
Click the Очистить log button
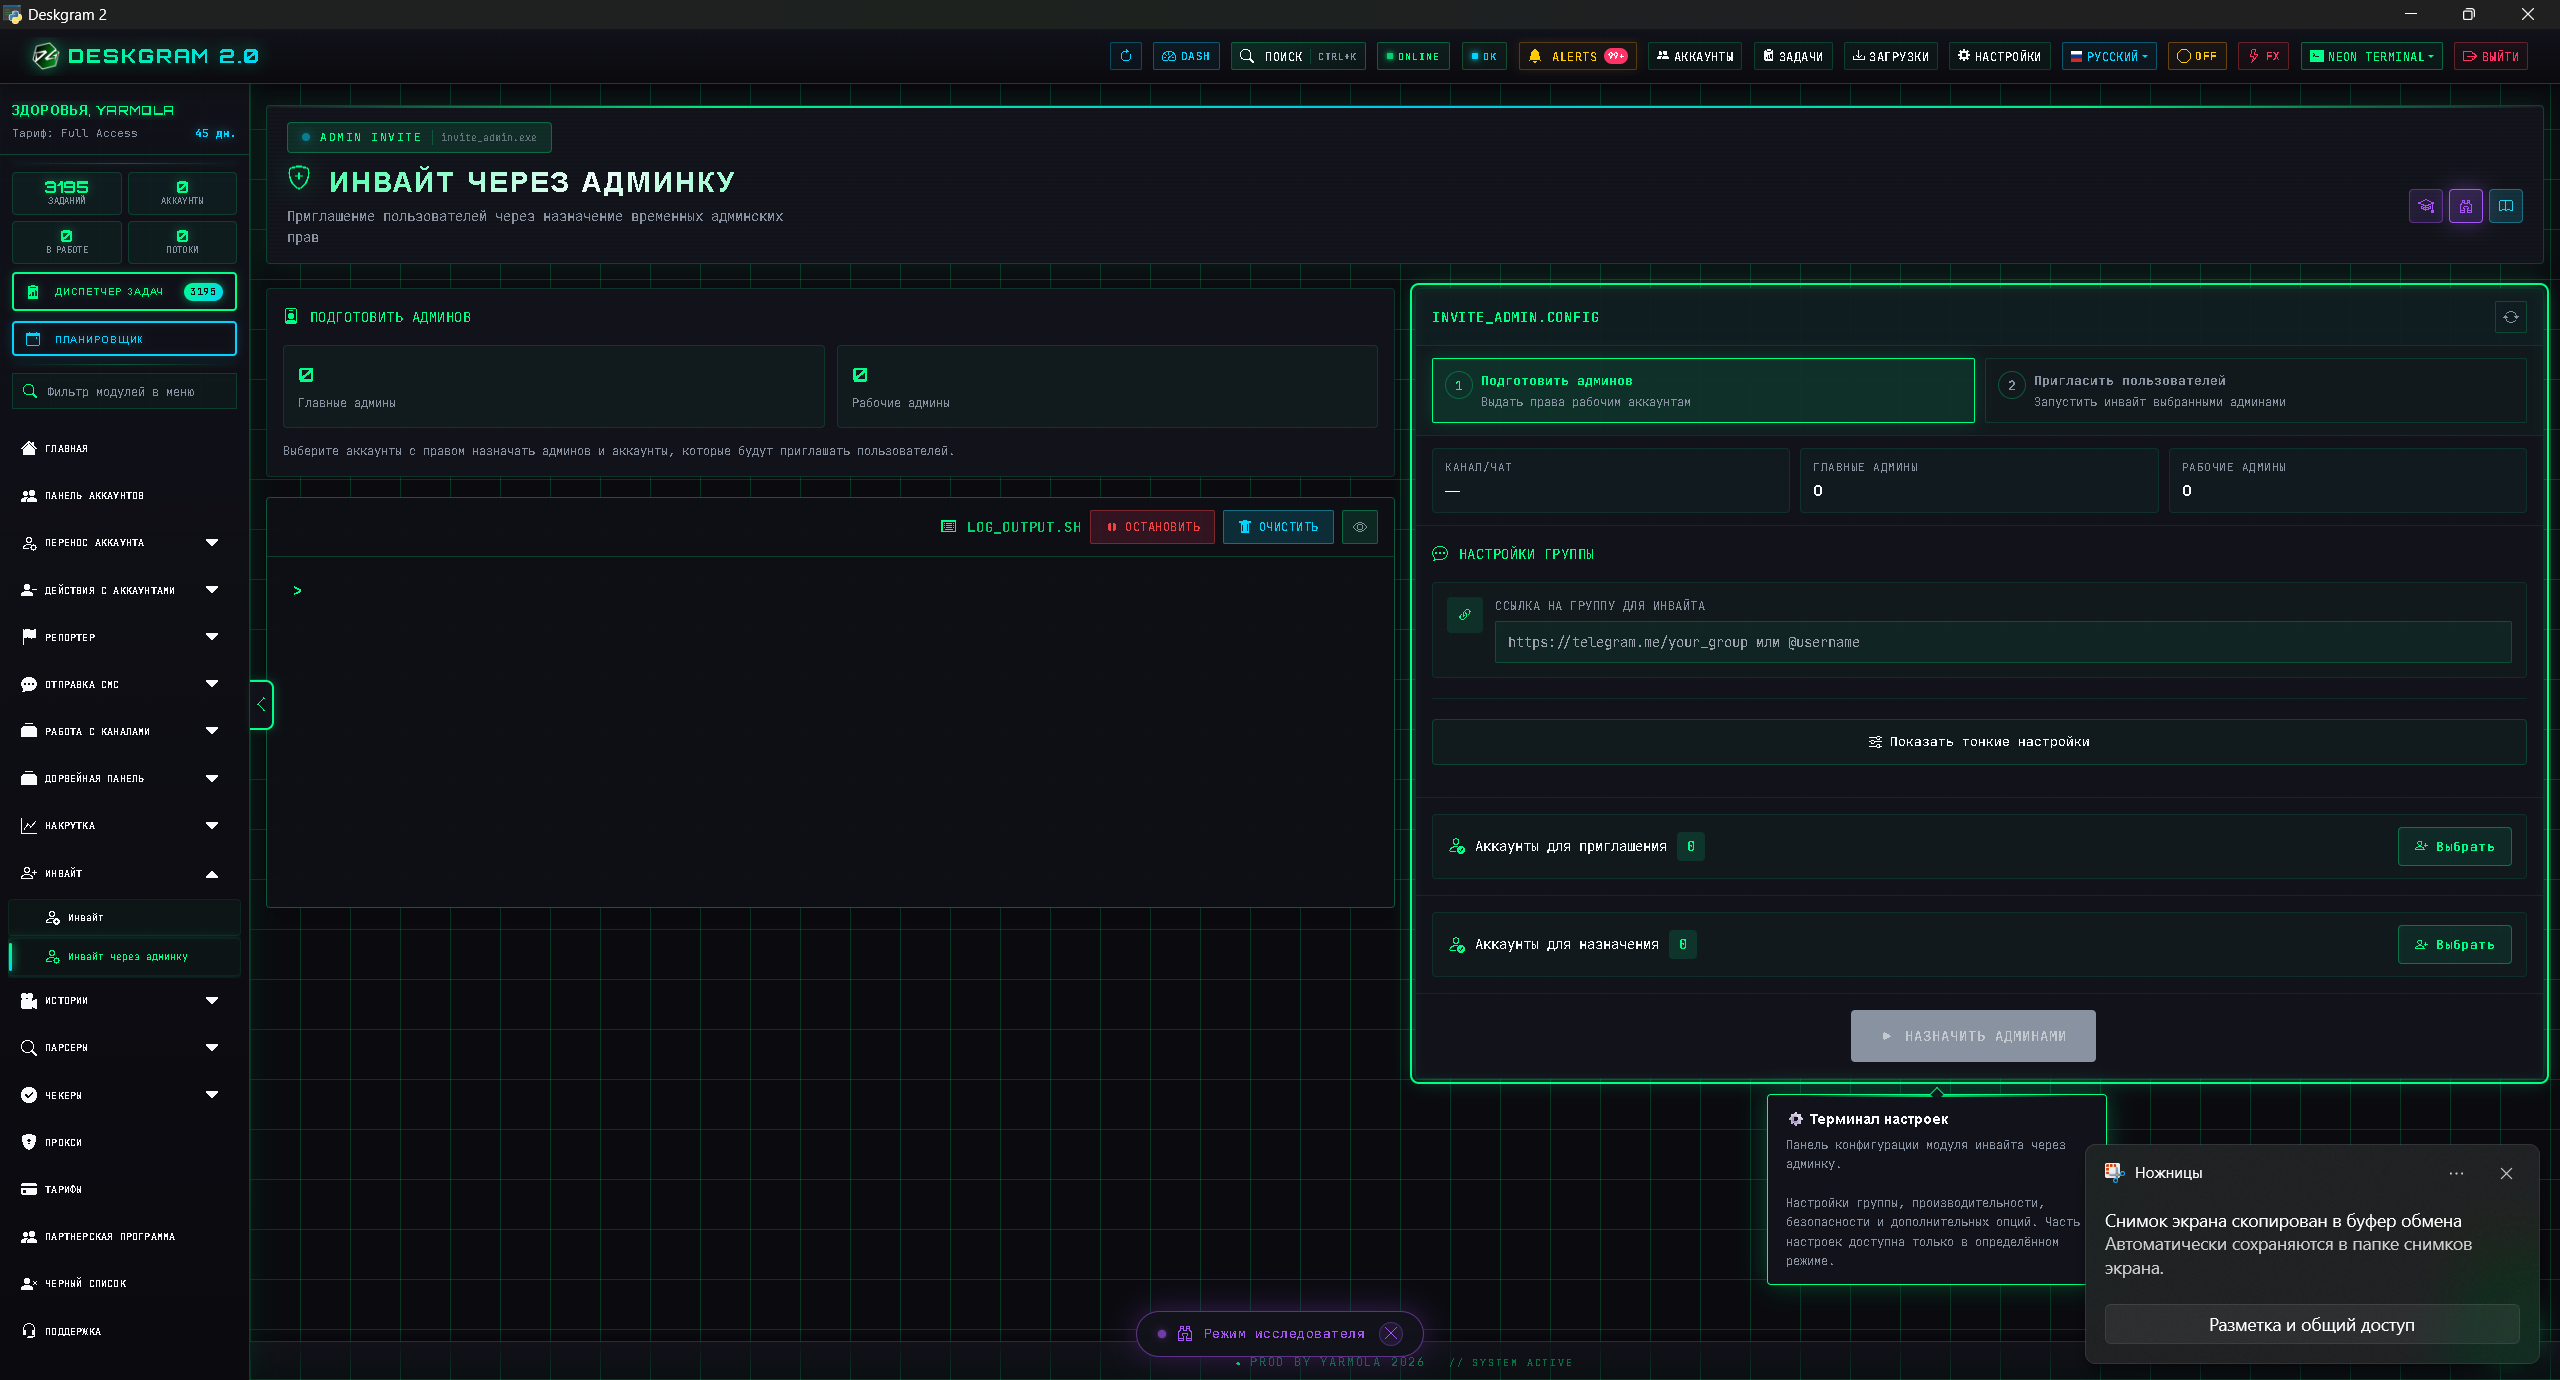[1277, 527]
